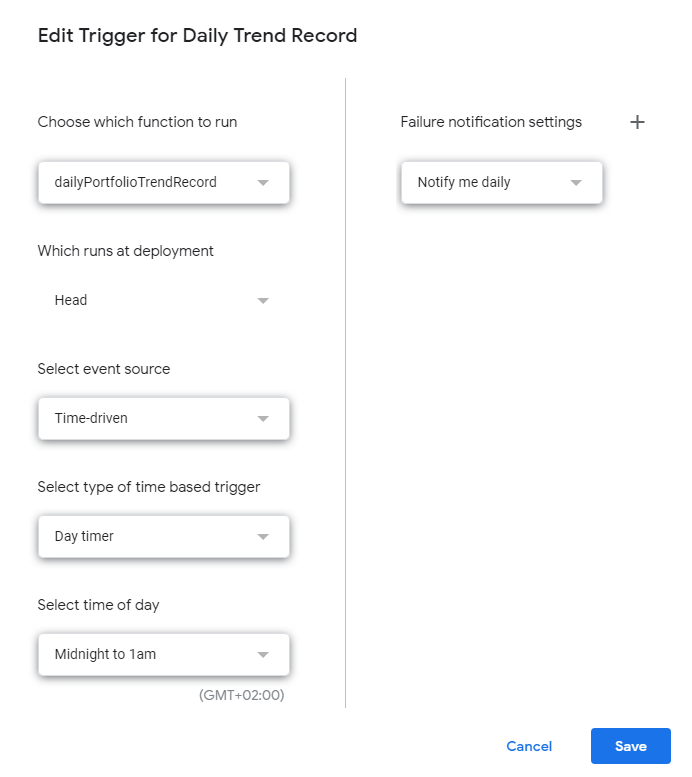Click arrow icon beside Midnight to 1am
The image size is (692, 777).
263,655
